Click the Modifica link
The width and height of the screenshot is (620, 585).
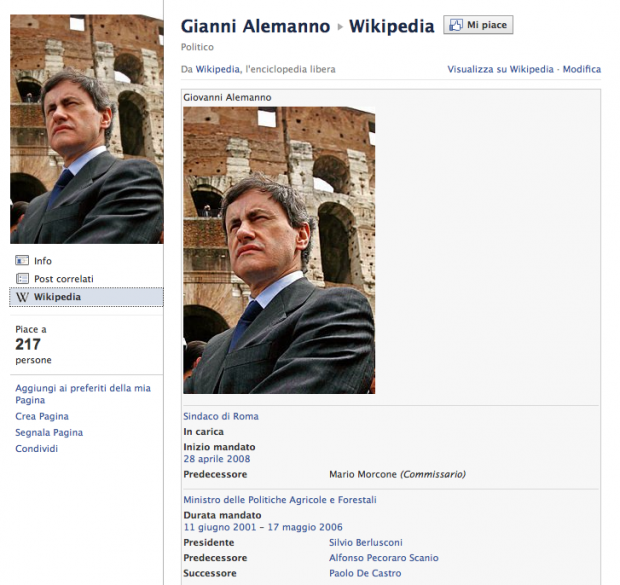coord(582,69)
